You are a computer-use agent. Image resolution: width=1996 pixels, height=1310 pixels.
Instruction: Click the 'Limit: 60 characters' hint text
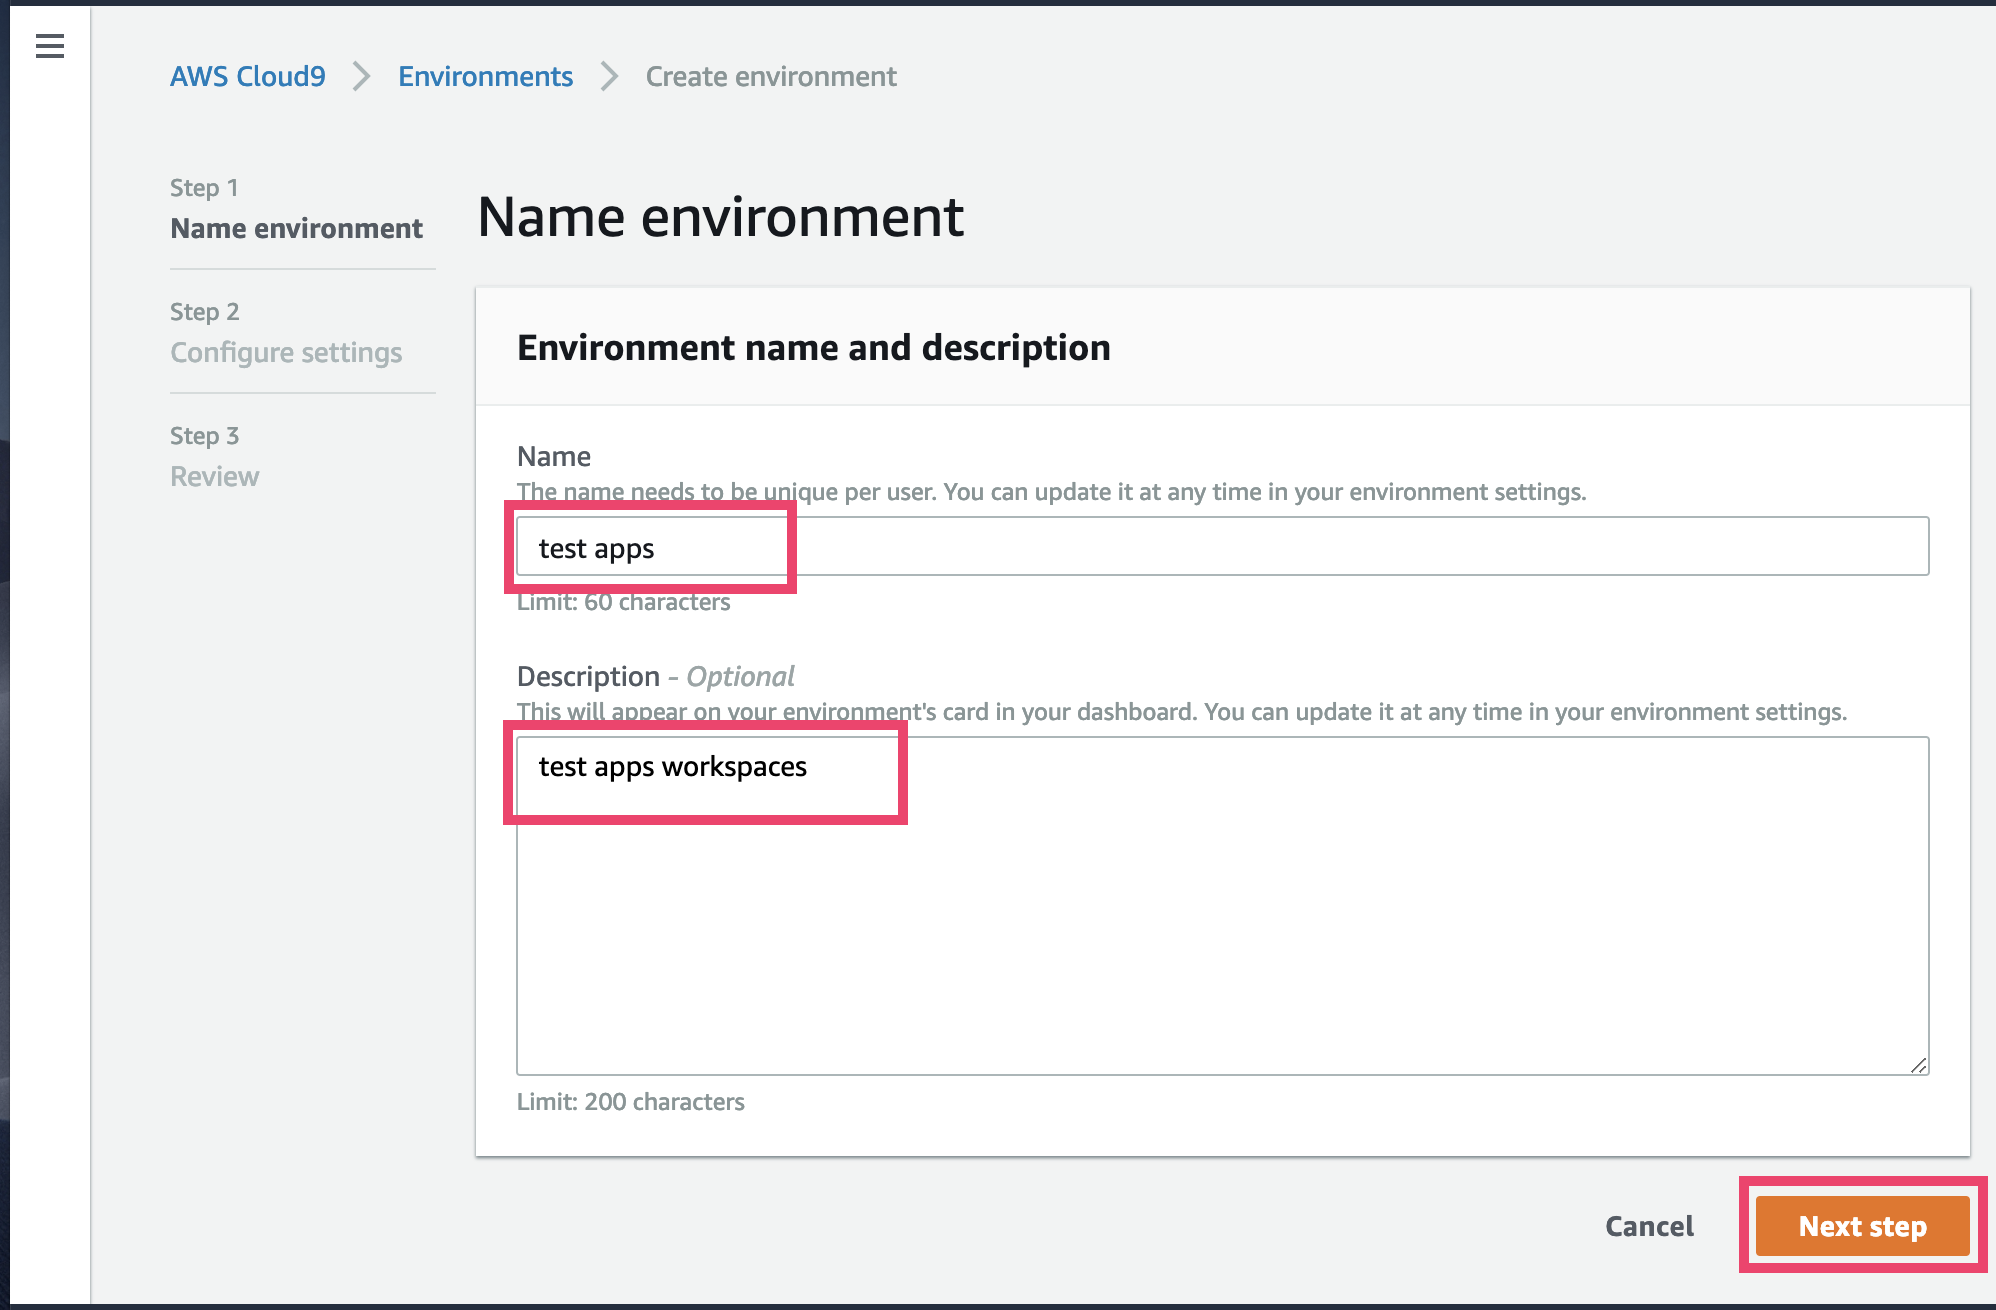pos(622,601)
